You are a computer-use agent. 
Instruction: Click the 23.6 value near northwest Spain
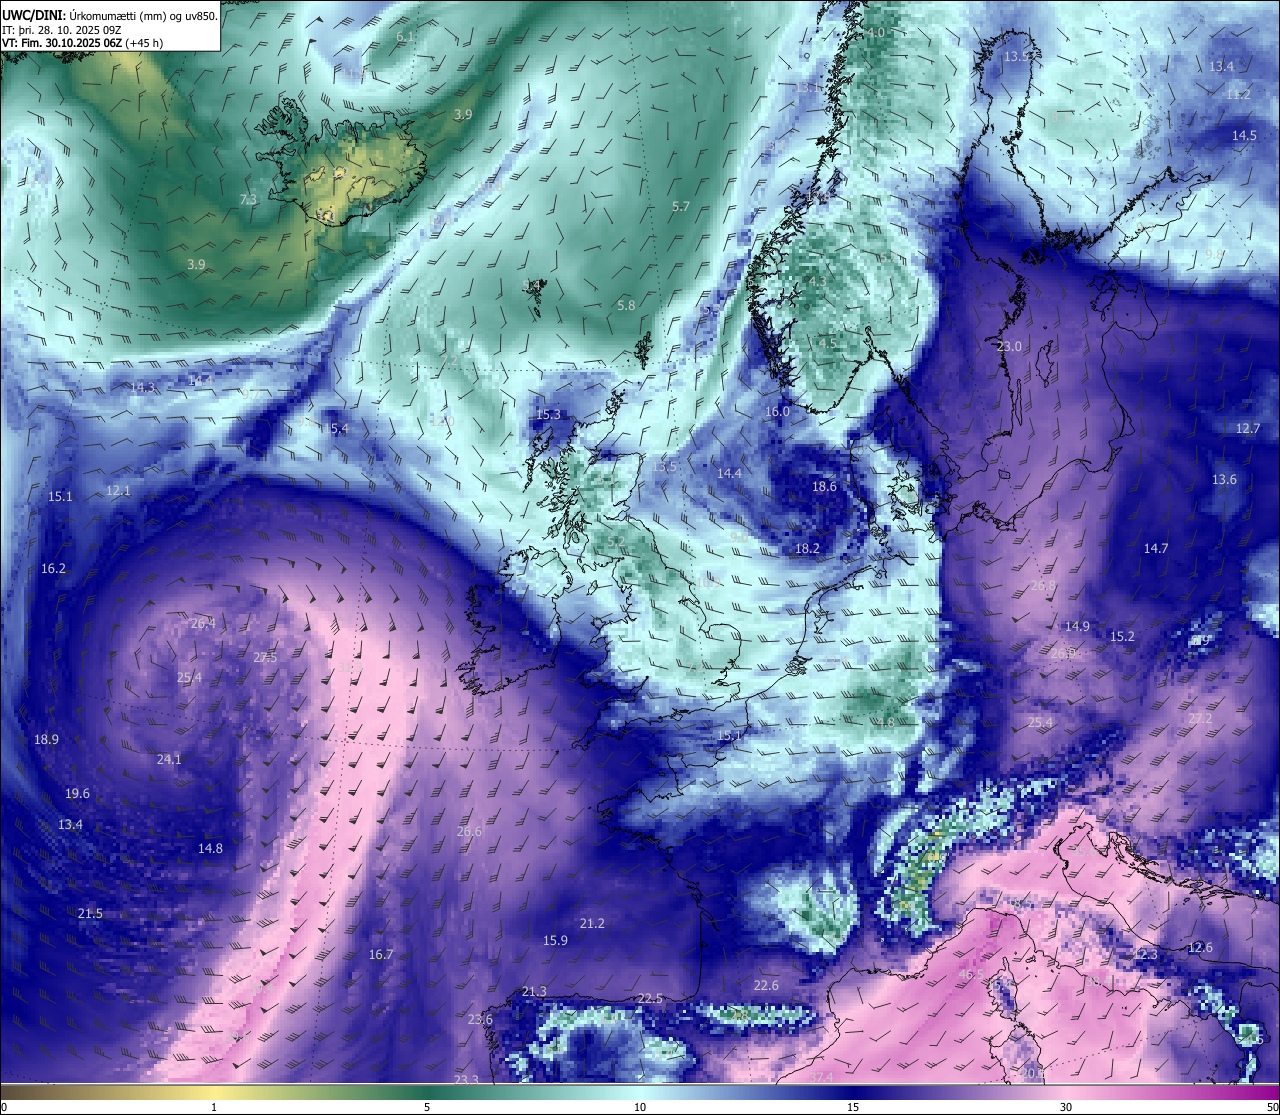[x=480, y=1020]
